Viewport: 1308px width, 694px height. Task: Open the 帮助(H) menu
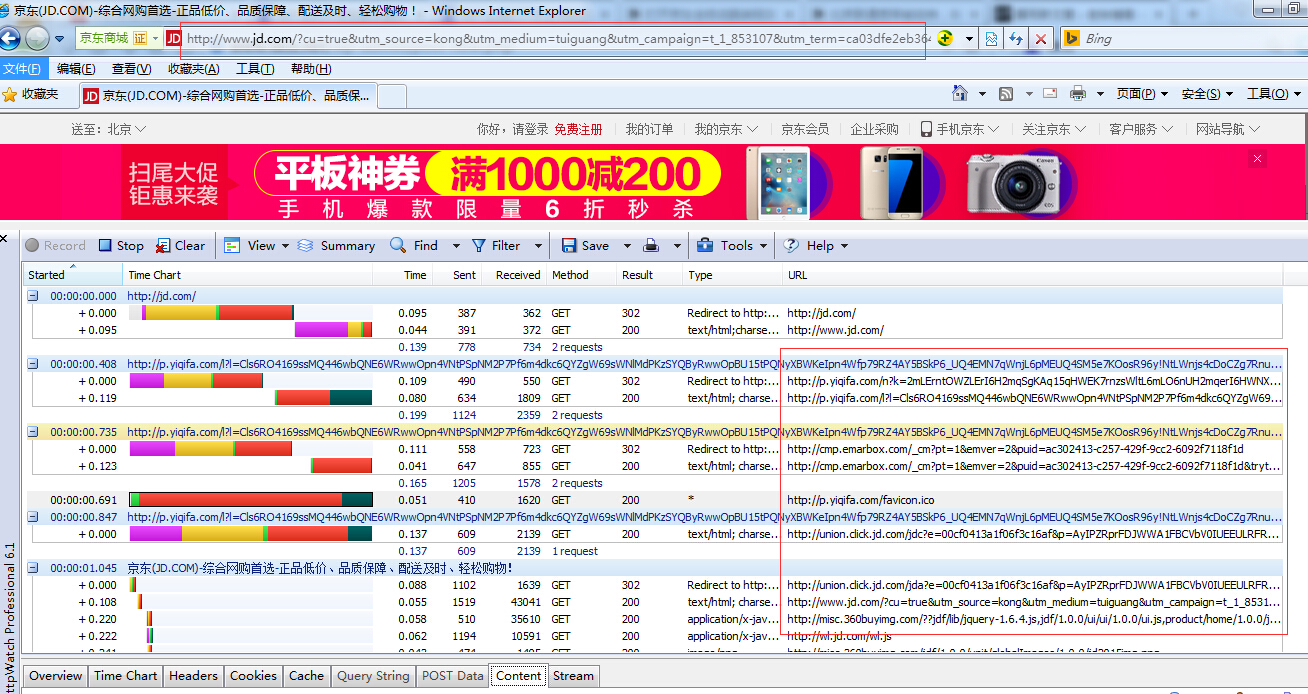[311, 69]
